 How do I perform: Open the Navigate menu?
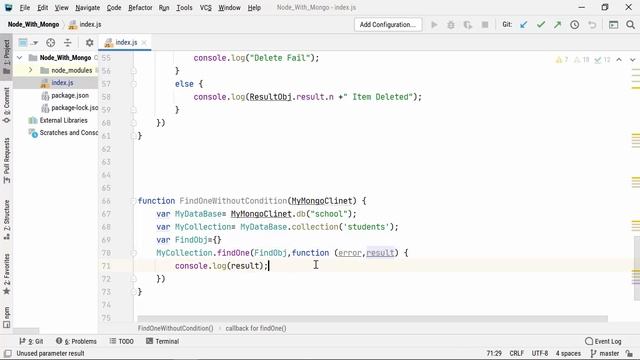[x=87, y=8]
